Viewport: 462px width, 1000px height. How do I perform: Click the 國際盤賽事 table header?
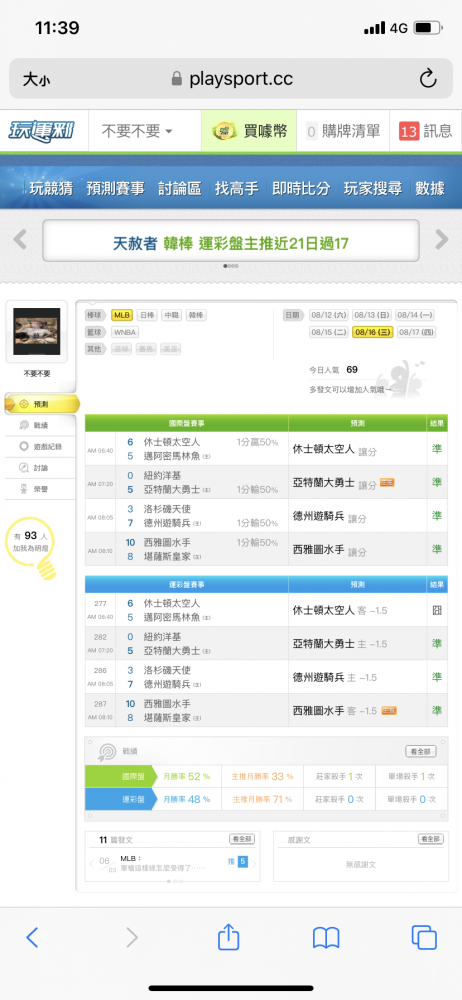pyautogui.click(x=186, y=423)
